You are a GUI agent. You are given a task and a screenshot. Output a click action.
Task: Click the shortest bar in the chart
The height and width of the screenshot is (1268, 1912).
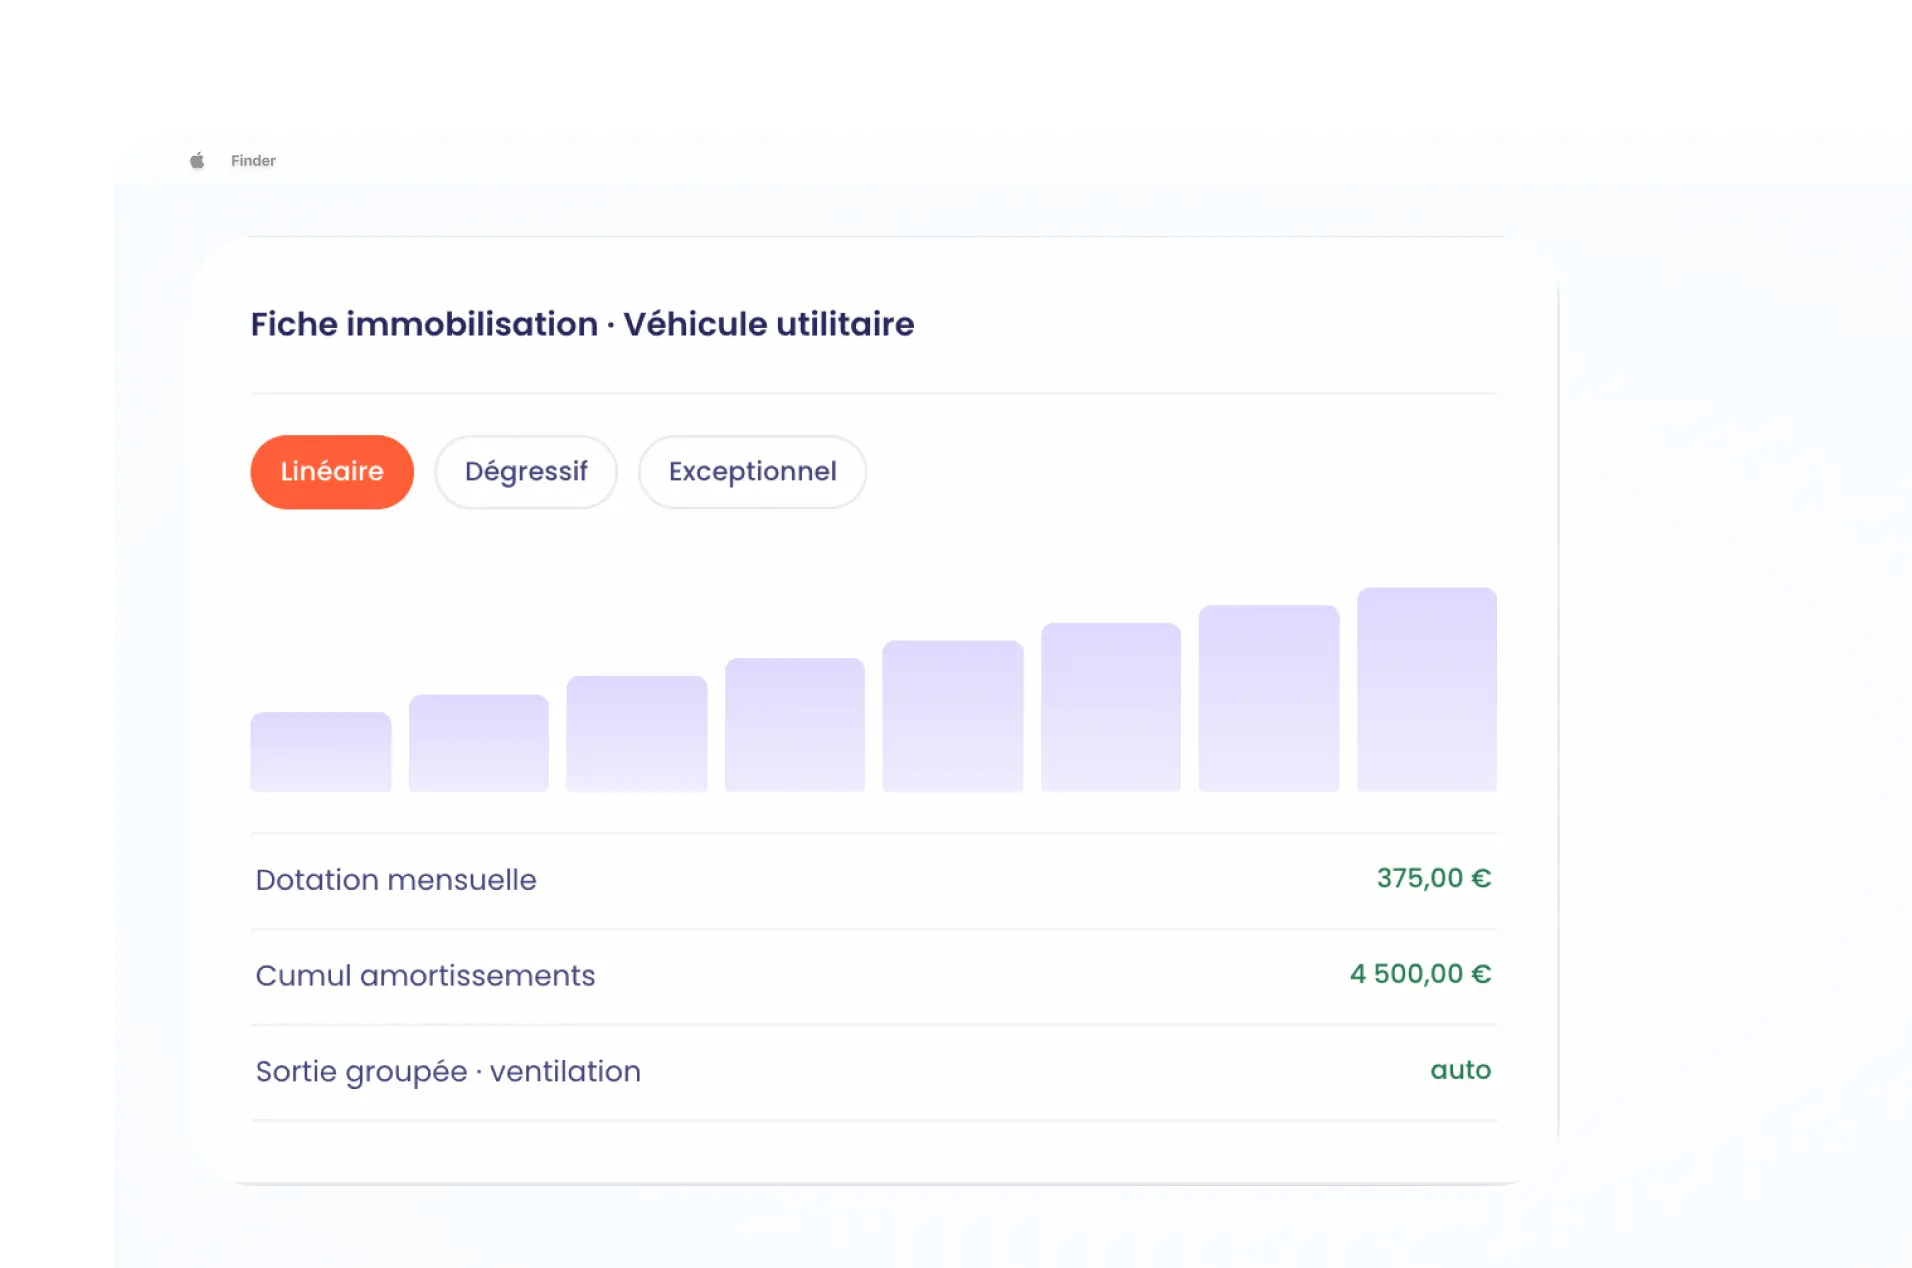pos(321,752)
